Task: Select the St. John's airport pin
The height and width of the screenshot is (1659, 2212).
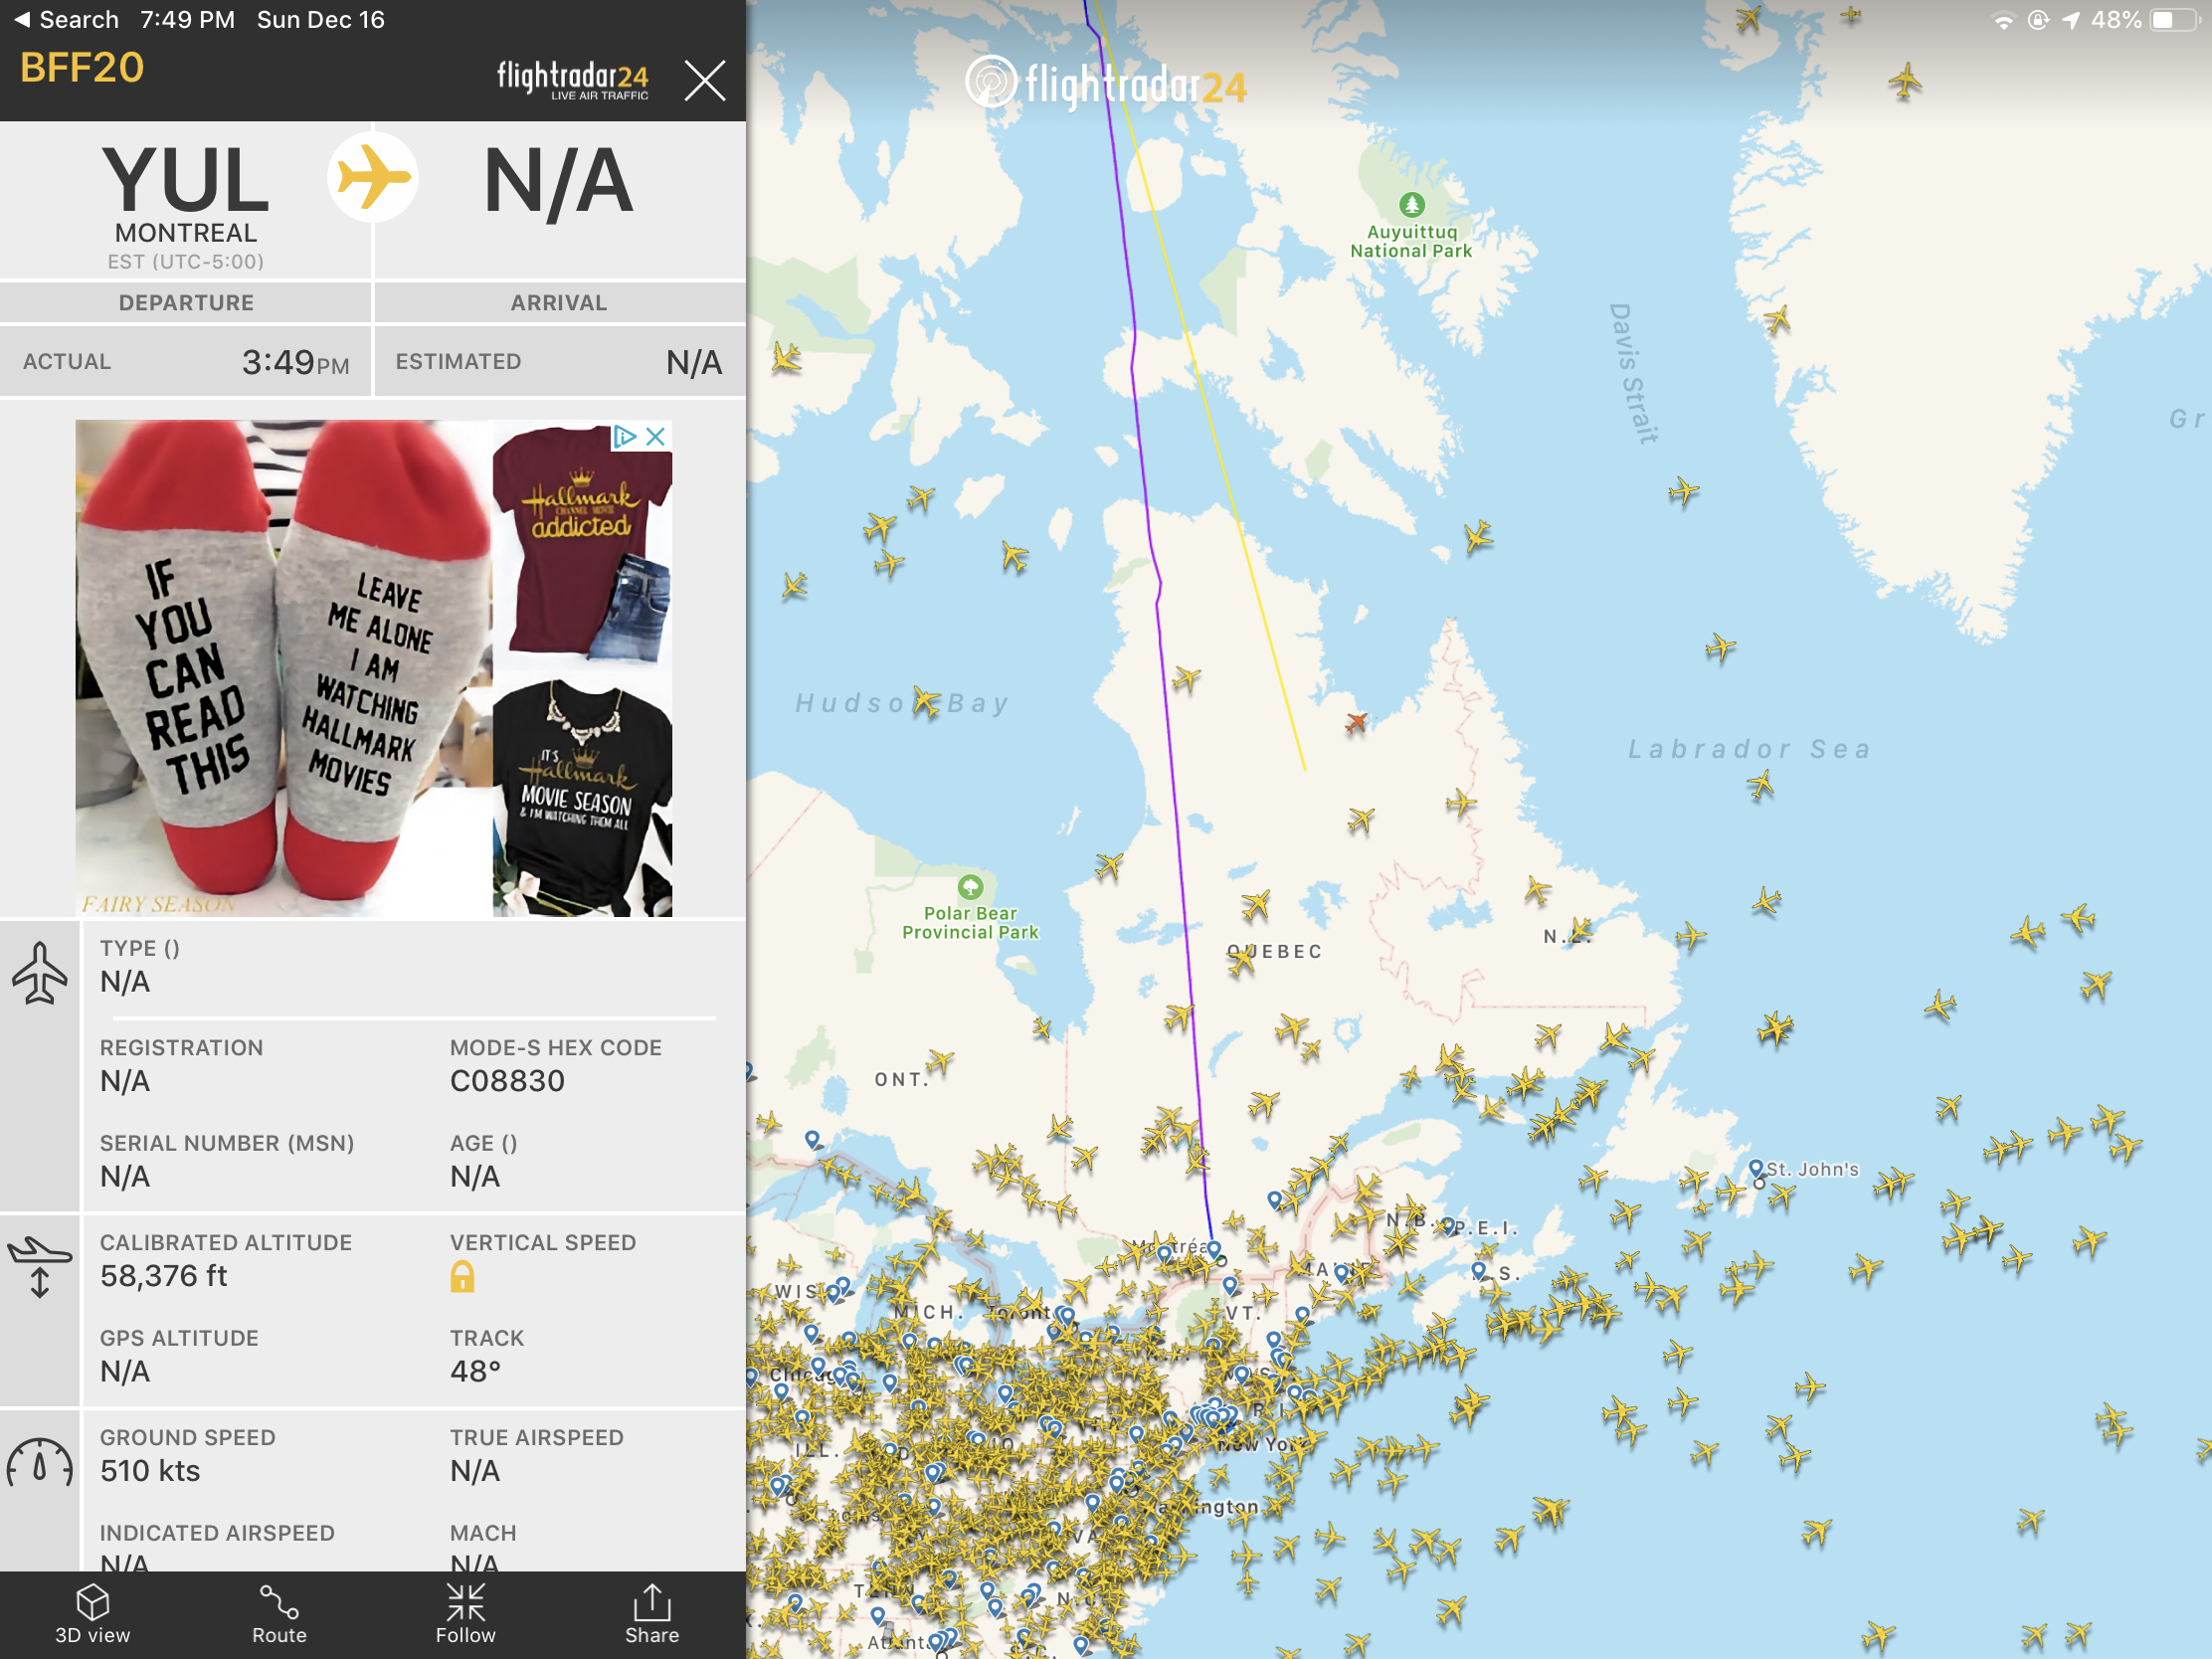Action: 1756,1169
